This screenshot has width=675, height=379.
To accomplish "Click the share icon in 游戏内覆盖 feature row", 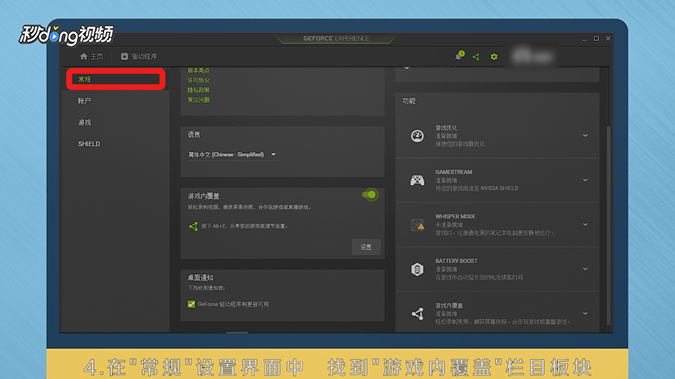I will [418, 314].
